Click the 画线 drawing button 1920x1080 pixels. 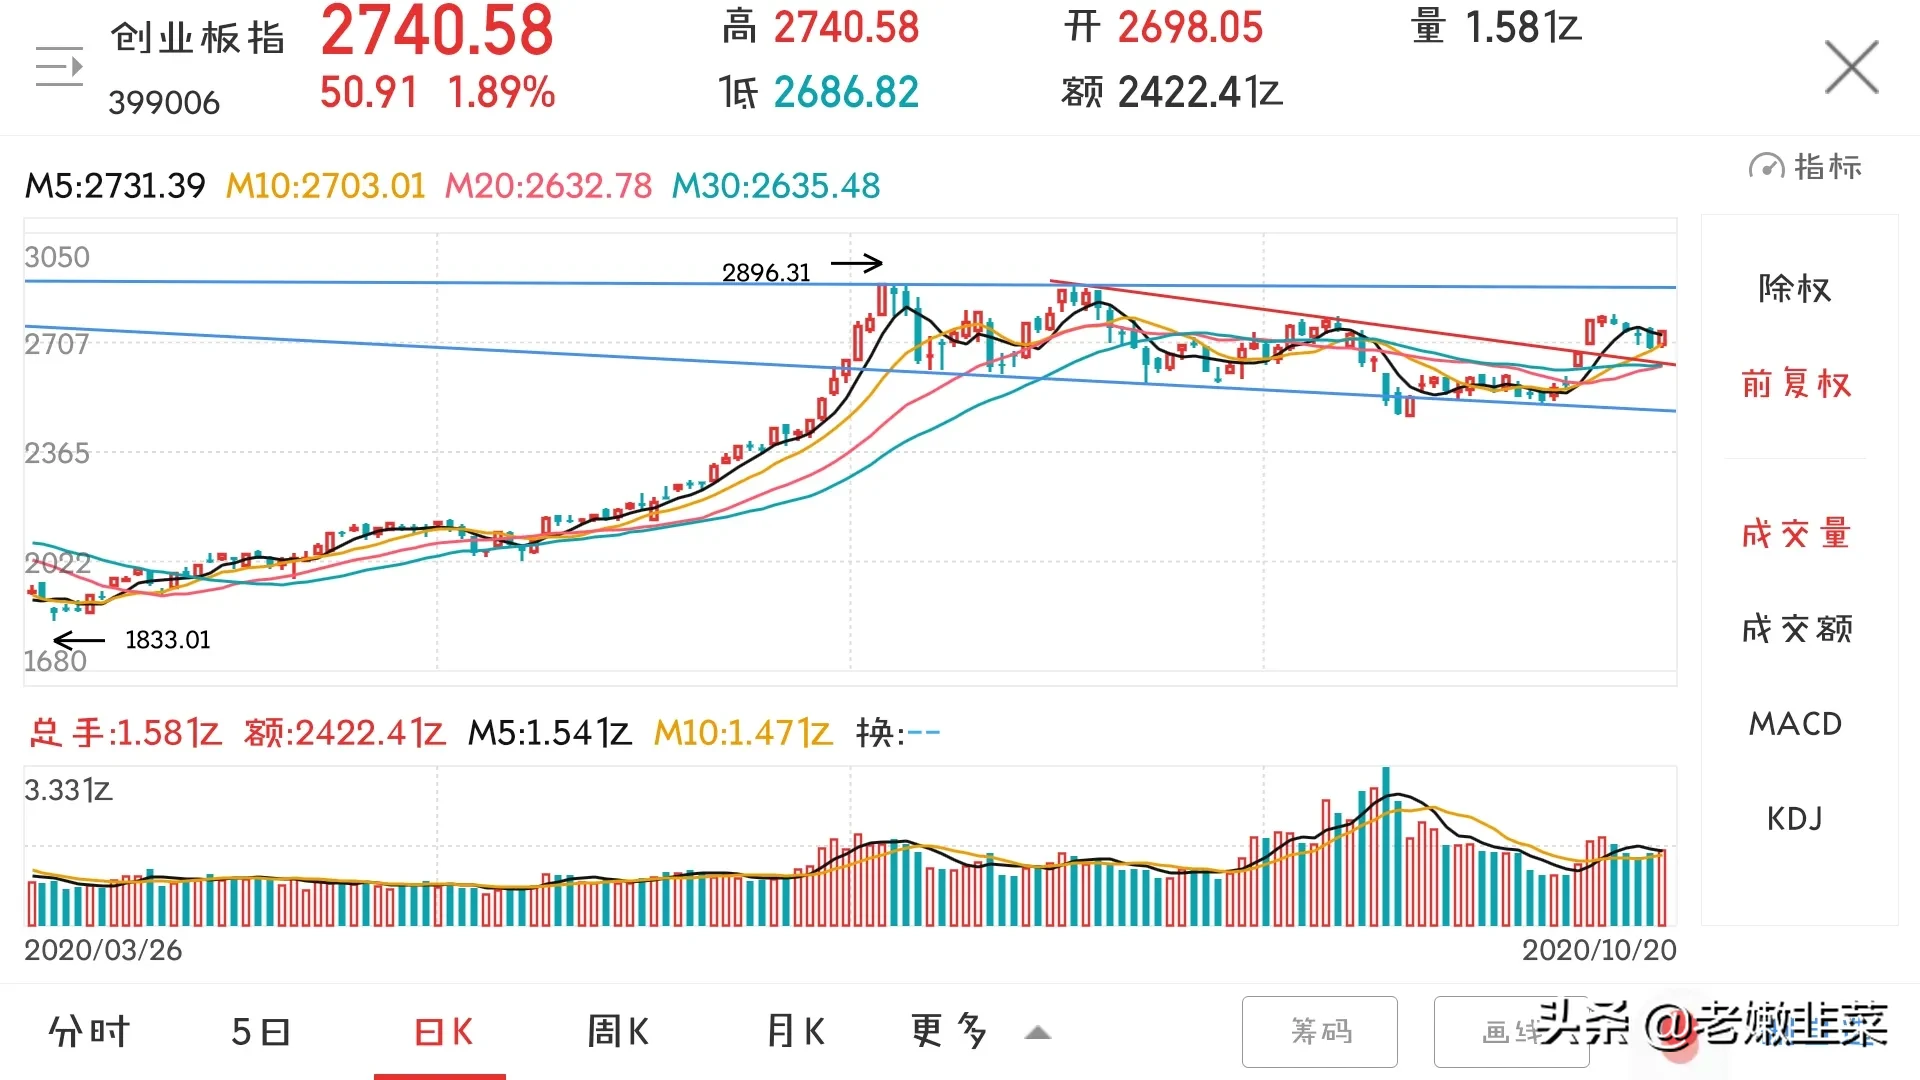tap(1511, 1031)
